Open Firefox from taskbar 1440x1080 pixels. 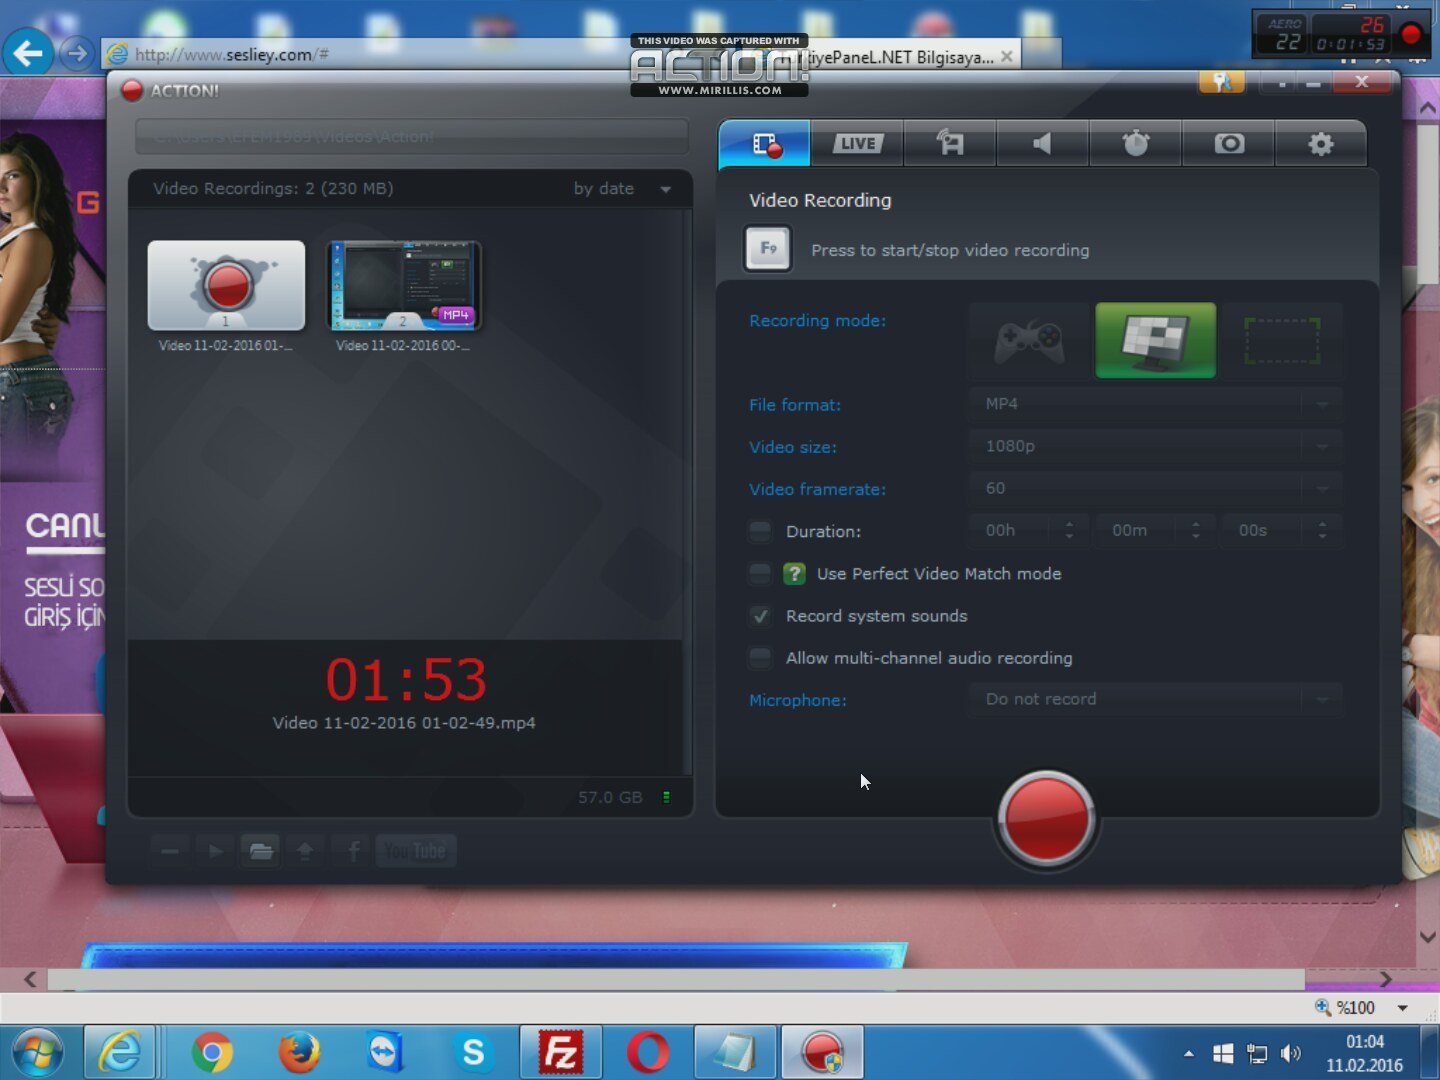tap(299, 1053)
